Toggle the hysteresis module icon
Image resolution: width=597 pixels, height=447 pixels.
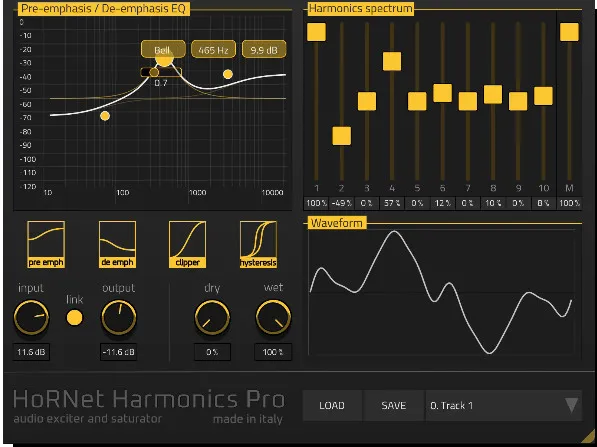pos(258,244)
